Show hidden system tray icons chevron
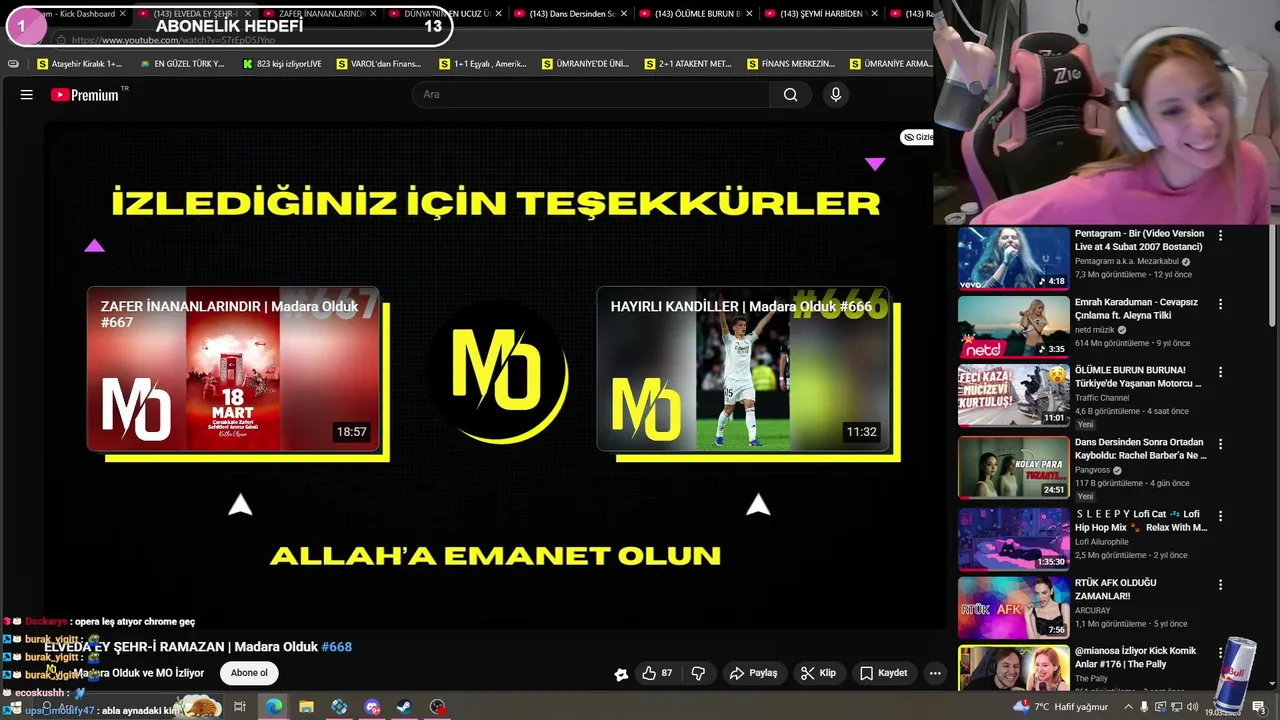The height and width of the screenshot is (720, 1280). click(x=1129, y=707)
